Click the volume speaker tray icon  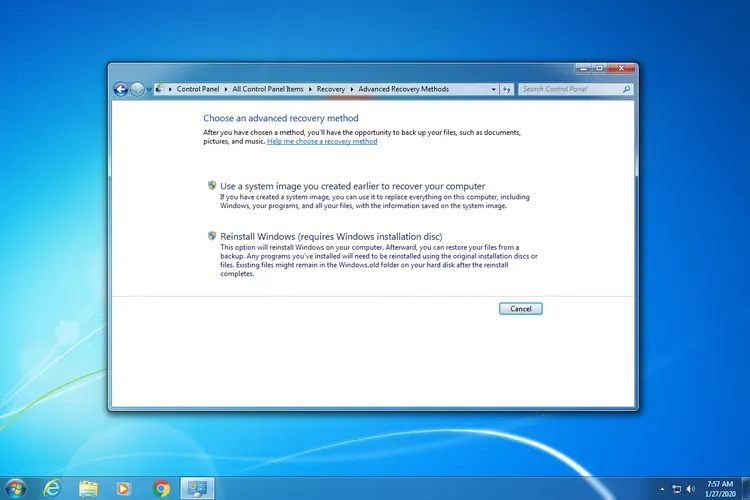coord(691,488)
